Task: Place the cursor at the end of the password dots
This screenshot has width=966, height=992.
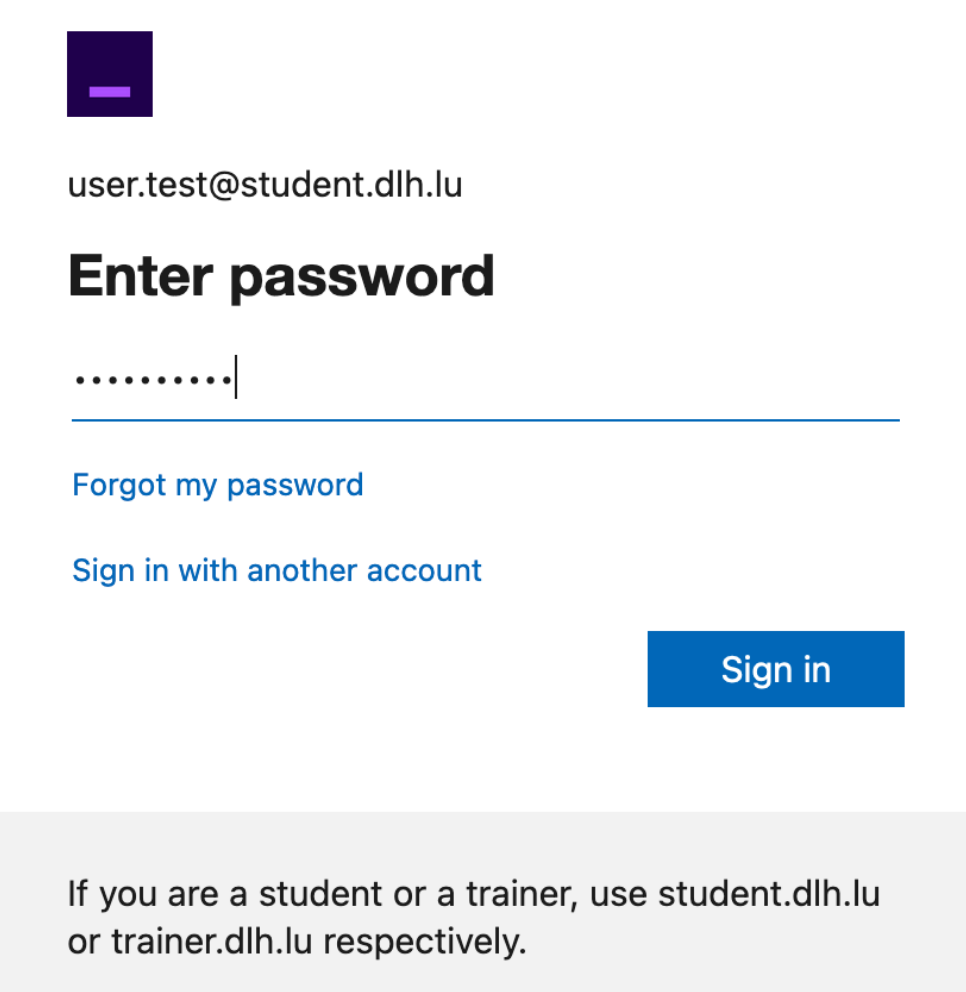Action: point(234,380)
